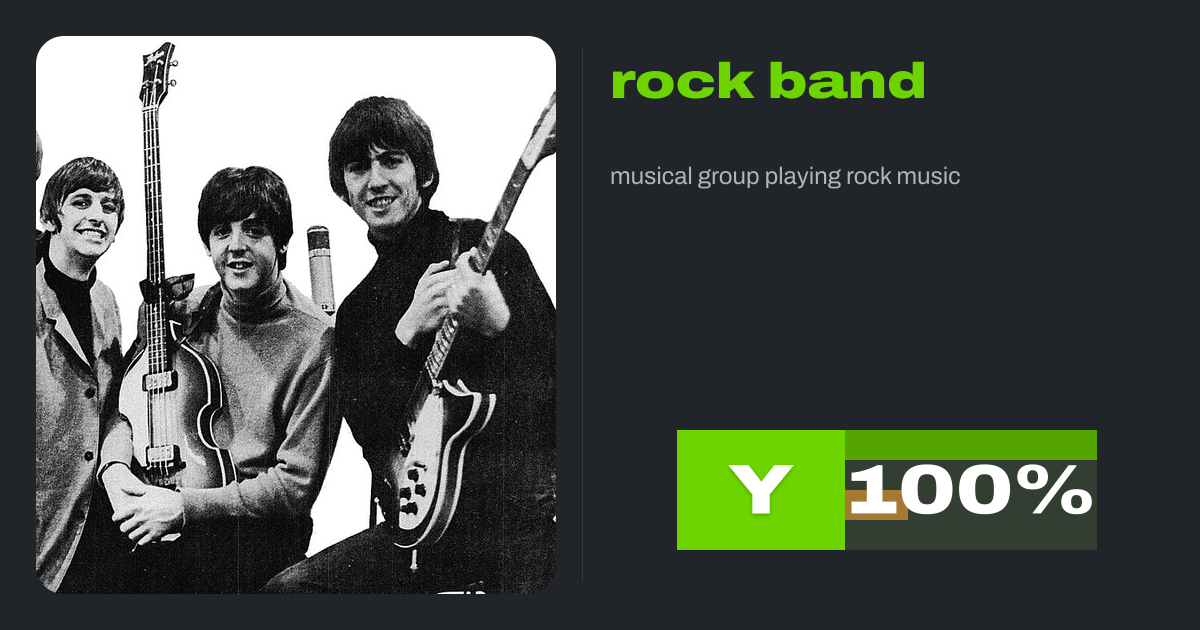Click the light green bar above 100%
This screenshot has width=1200, height=630.
click(x=971, y=445)
